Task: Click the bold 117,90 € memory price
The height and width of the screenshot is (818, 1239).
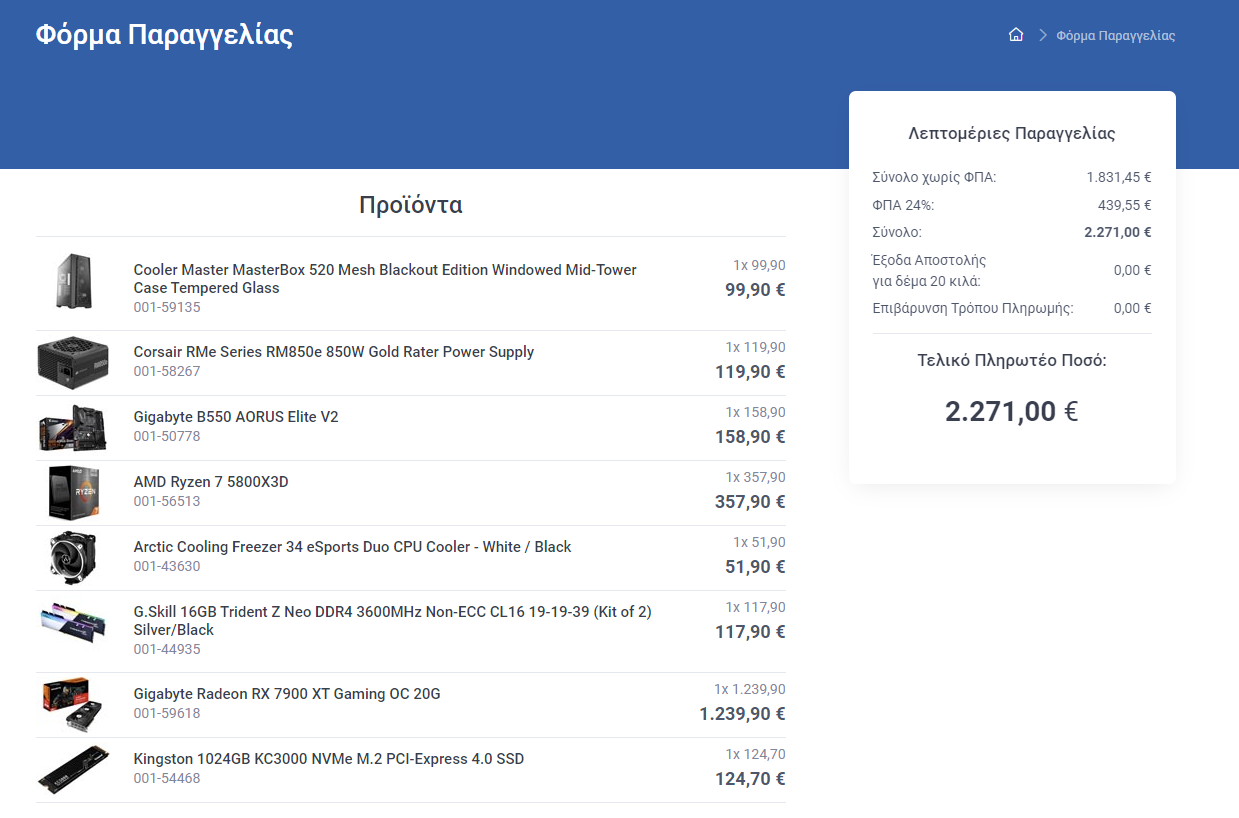Action: (750, 632)
